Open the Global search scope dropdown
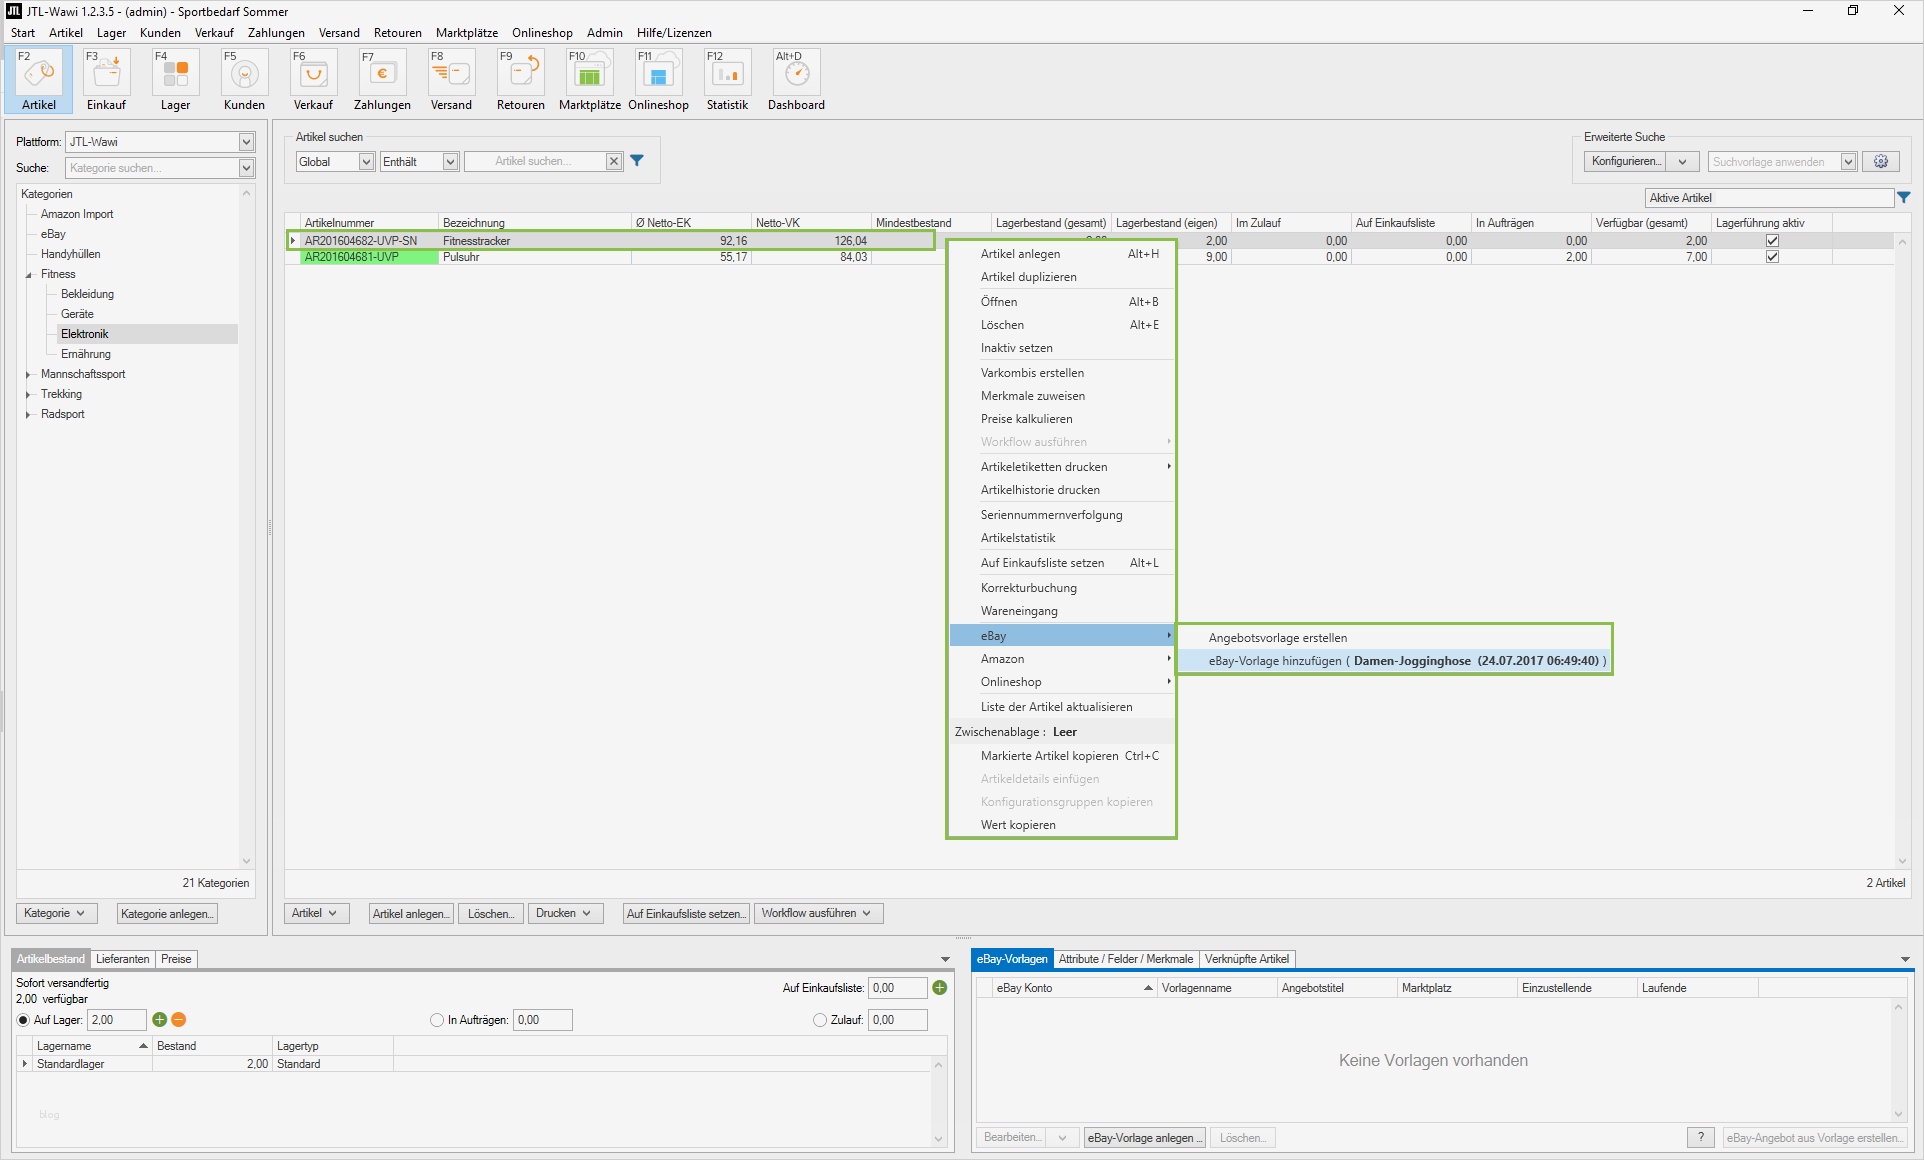The image size is (1924, 1160). tap(366, 162)
